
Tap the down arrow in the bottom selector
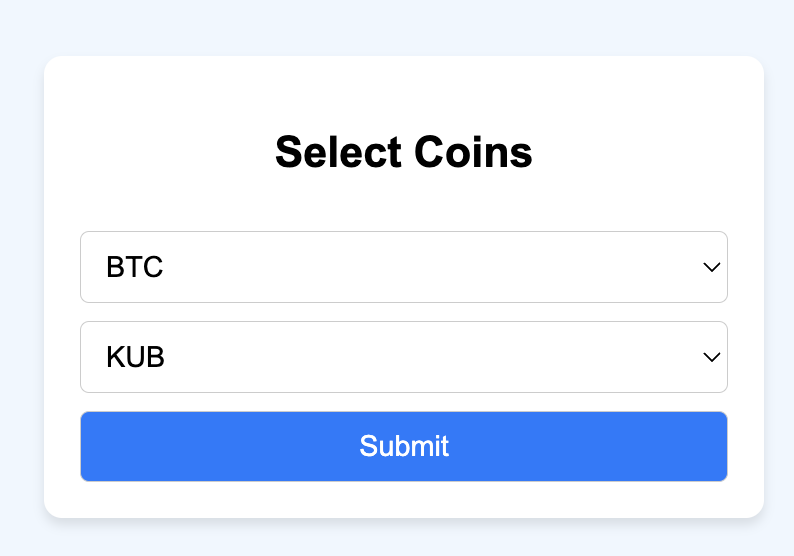pos(712,357)
